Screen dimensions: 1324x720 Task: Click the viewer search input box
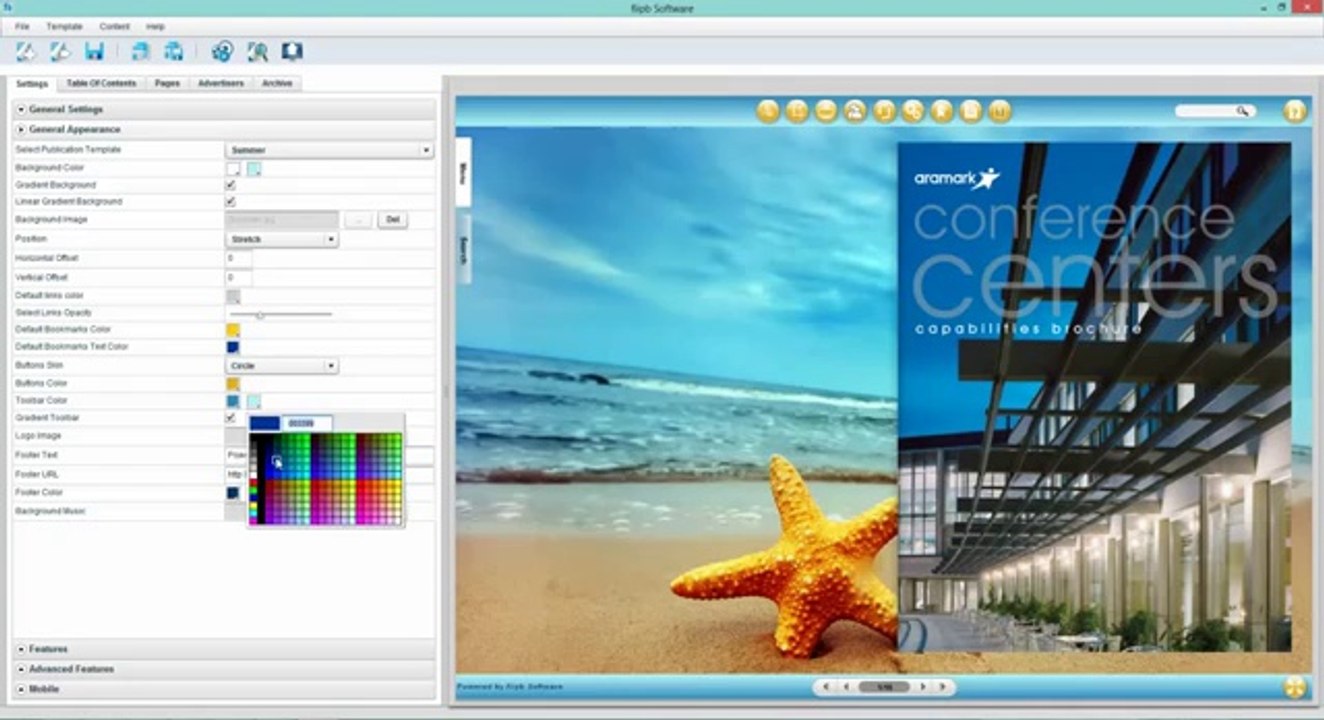coord(1215,111)
